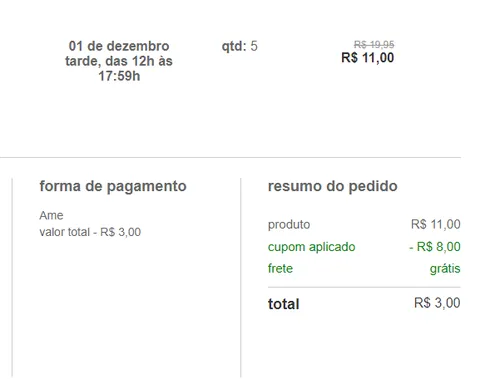
Task: Click the 17:59h end time text
Action: click(119, 76)
